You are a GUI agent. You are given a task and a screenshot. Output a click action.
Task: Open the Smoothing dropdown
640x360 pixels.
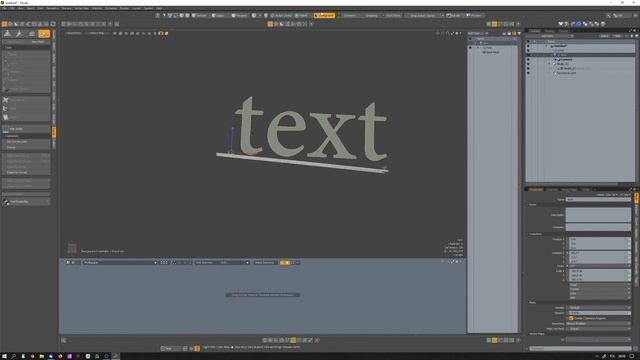(x=598, y=324)
